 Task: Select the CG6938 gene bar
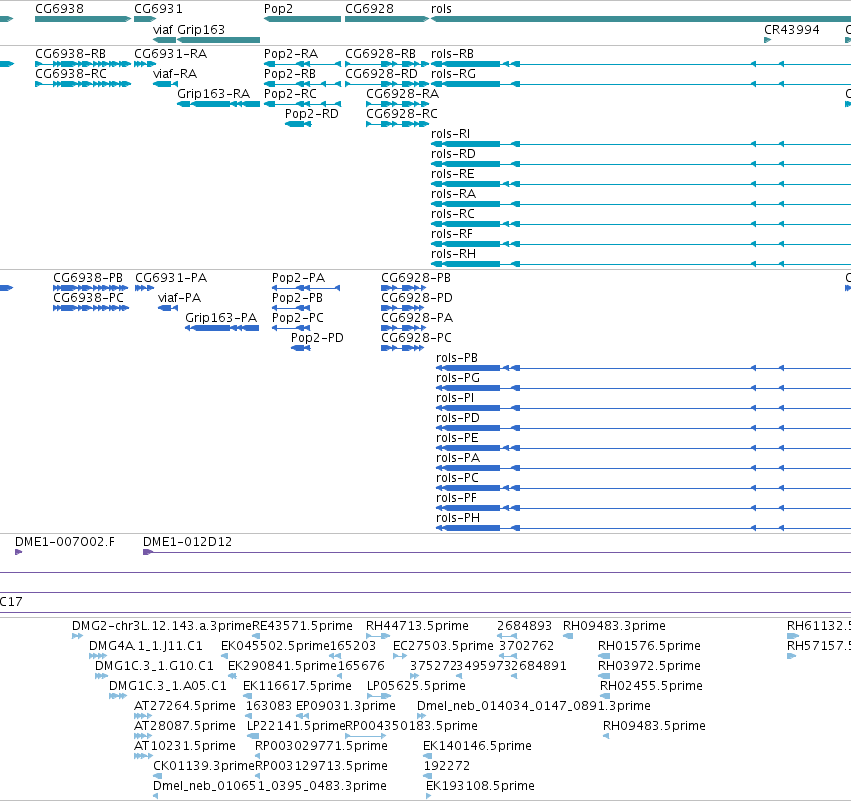tap(83, 19)
